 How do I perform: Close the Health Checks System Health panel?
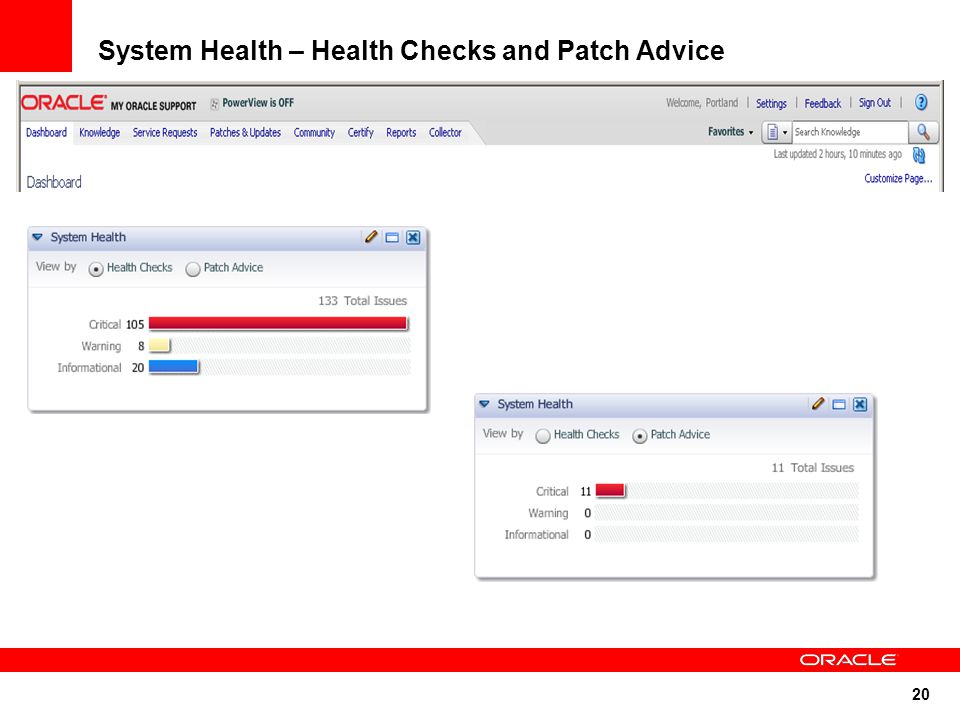tap(413, 238)
